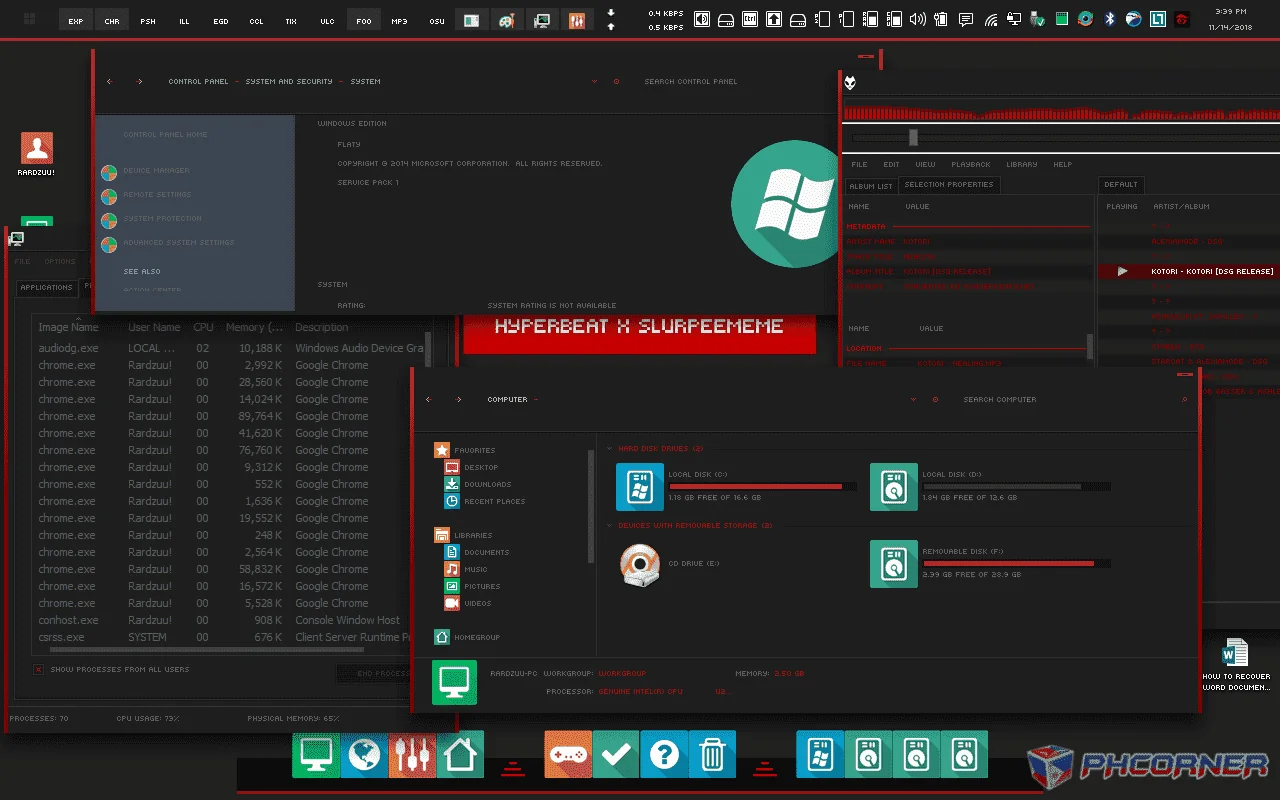Open Downloads in Computer sidebar
Viewport: 1280px width, 800px height.
479,484
